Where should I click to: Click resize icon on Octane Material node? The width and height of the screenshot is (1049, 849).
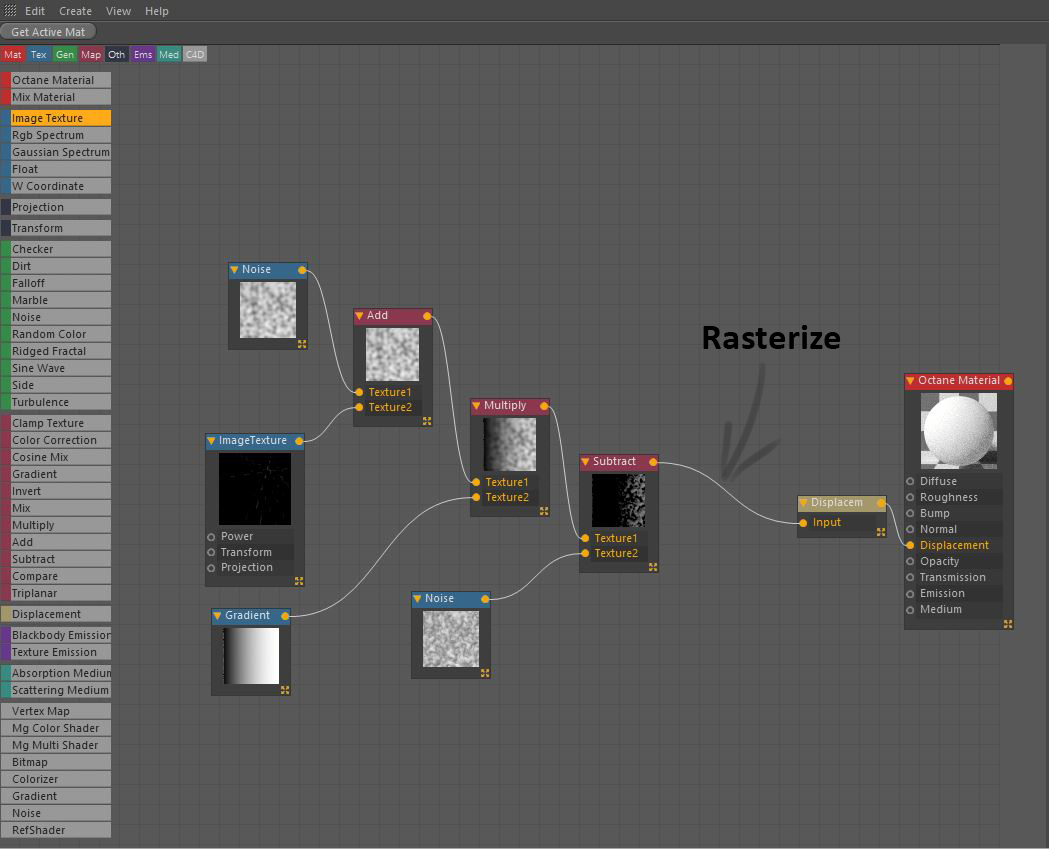[x=1008, y=624]
